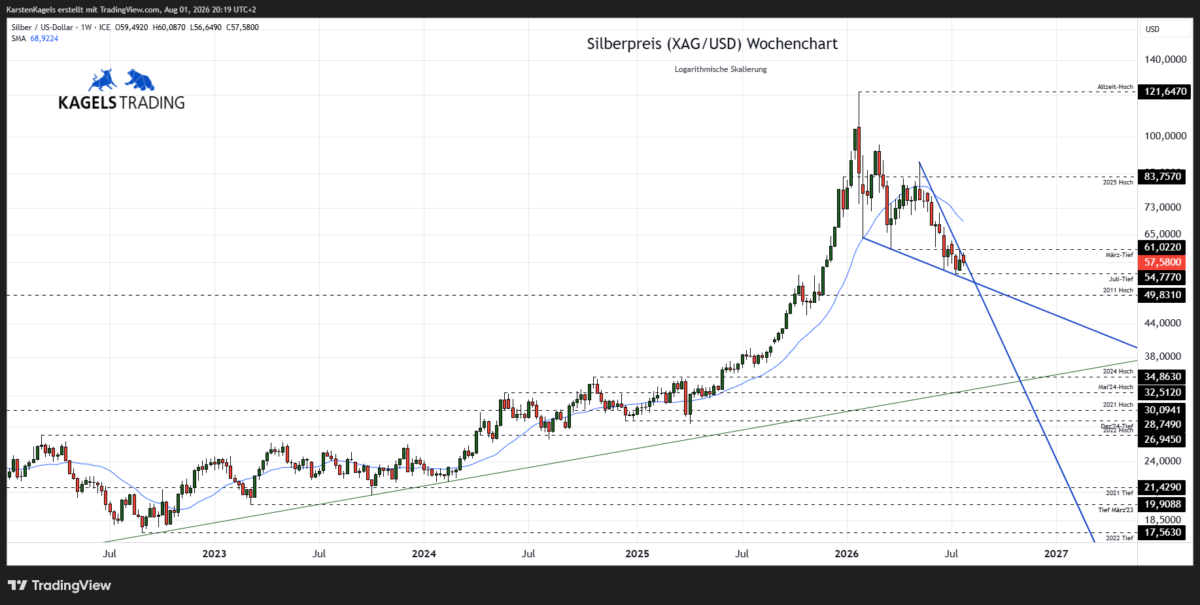Click the '2011 Hoch' level label
Screen dimensions: 1200x605
pos(1117,290)
